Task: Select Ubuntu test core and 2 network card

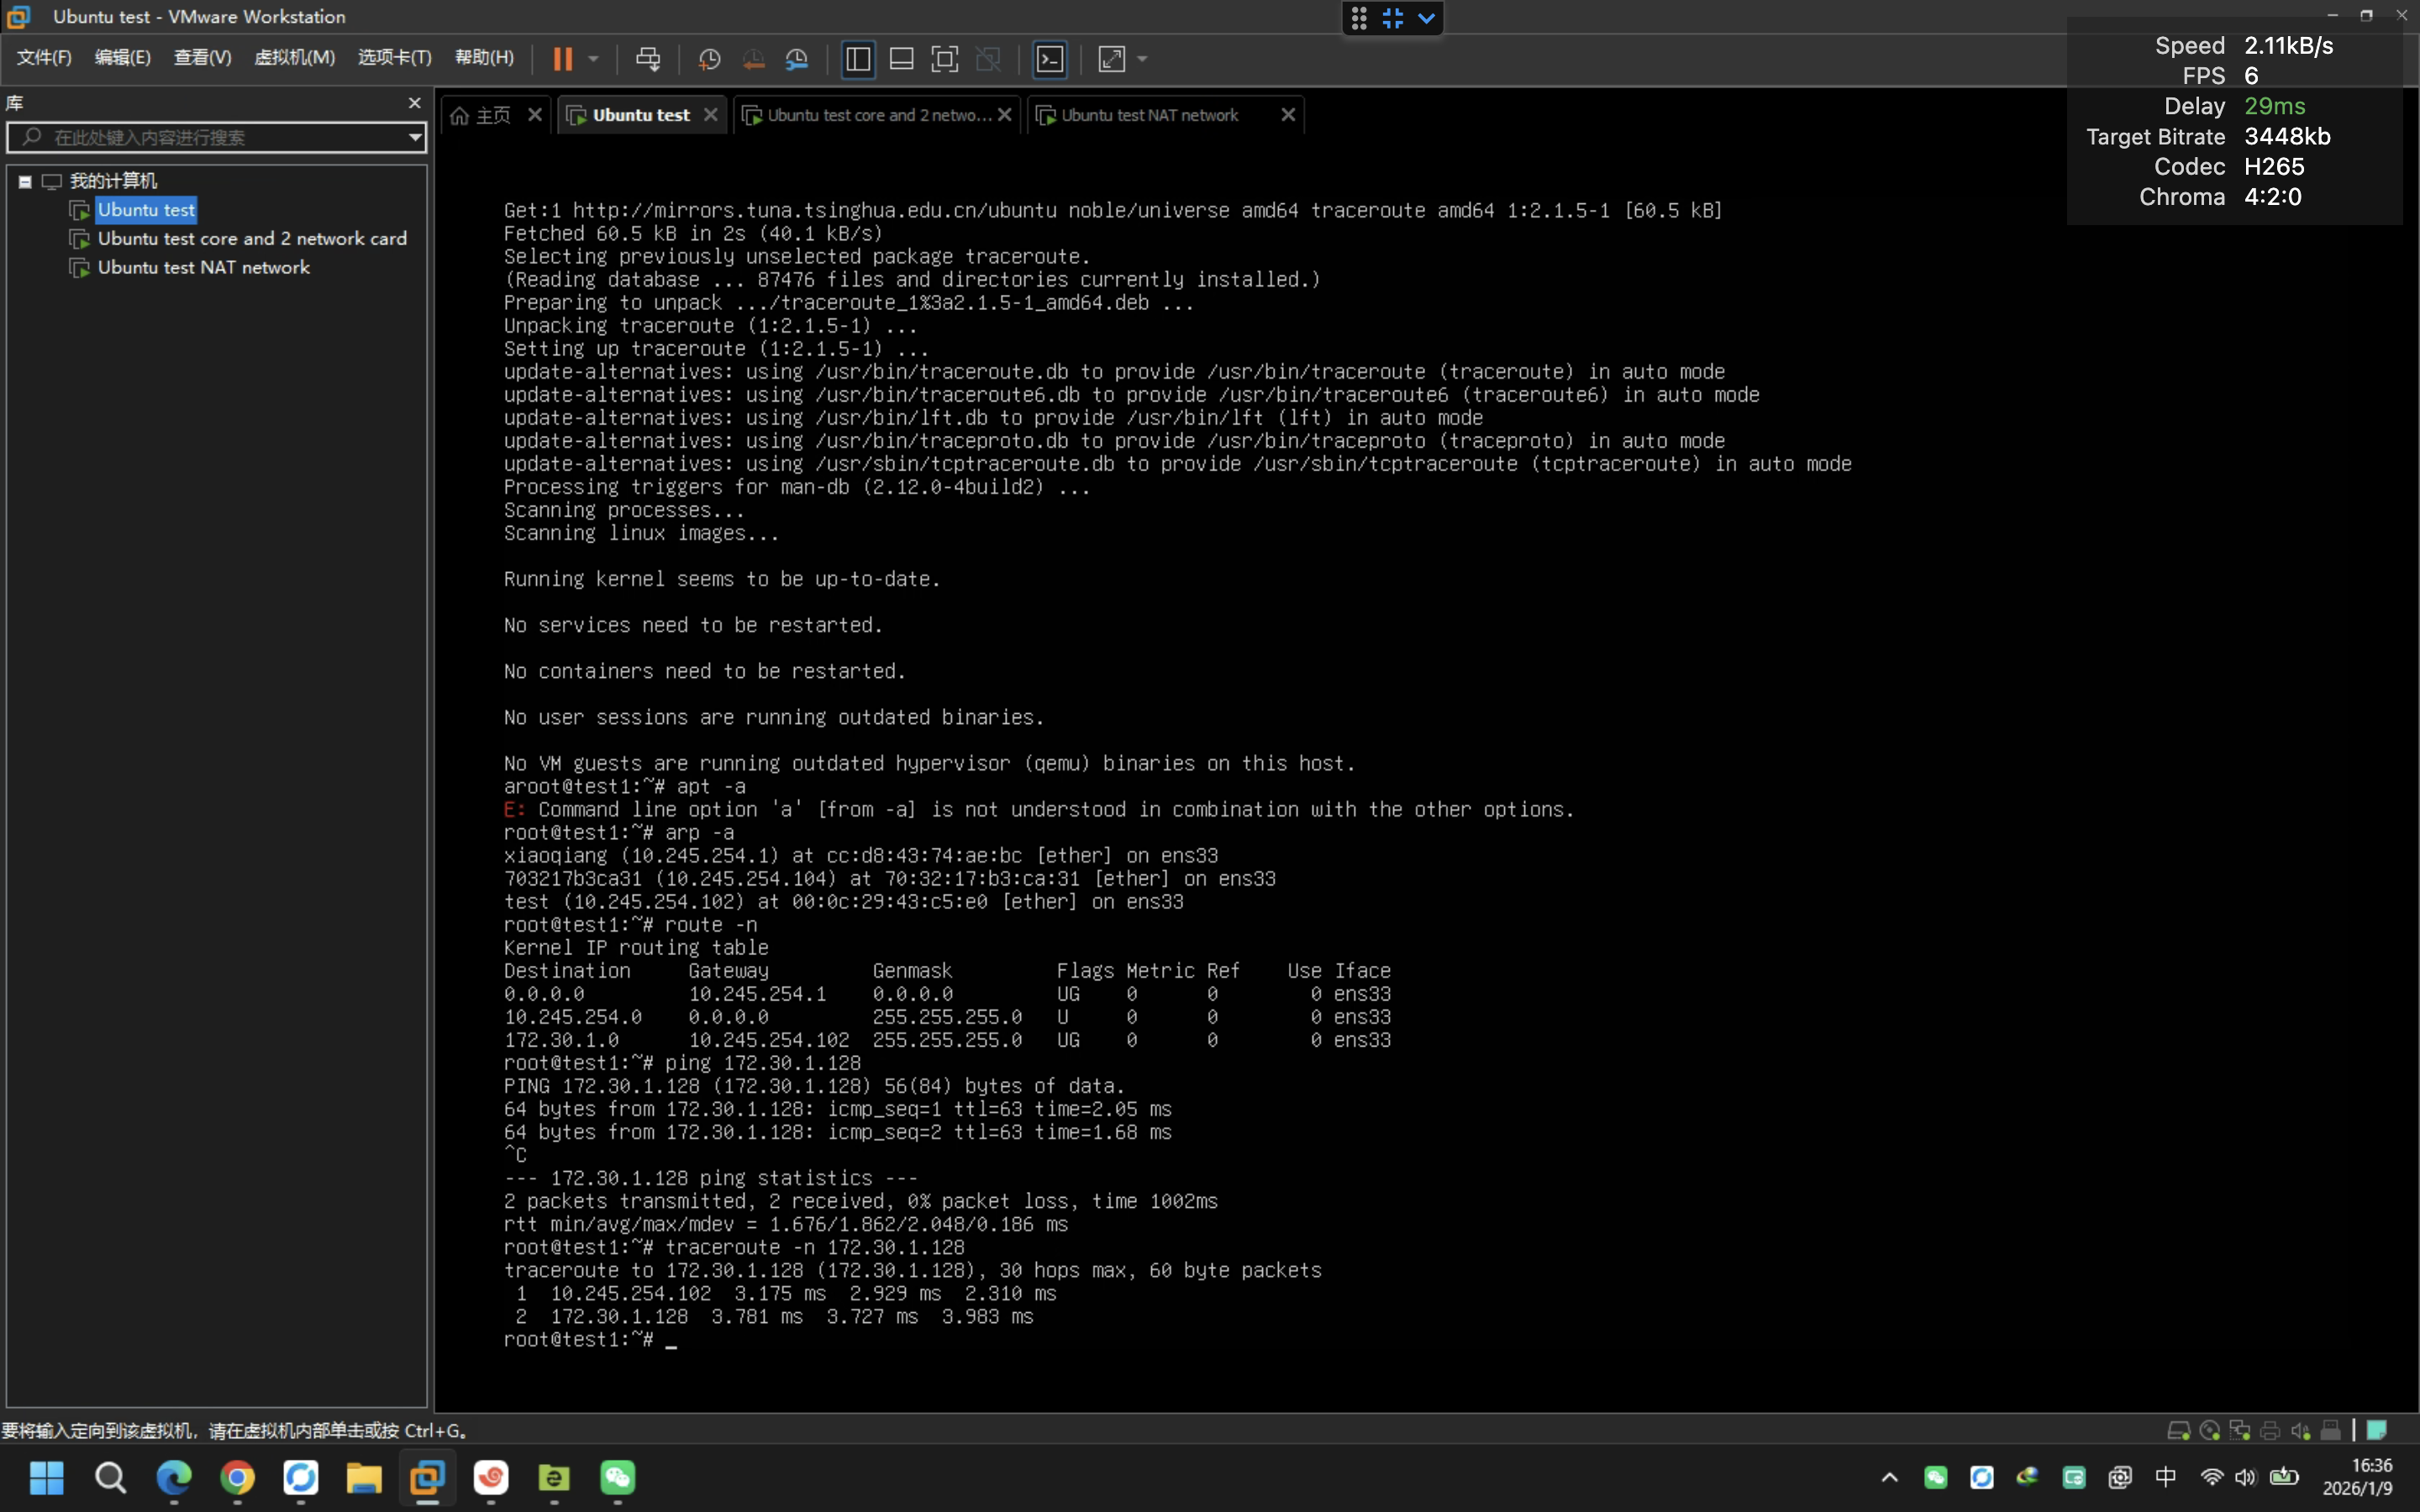Action: (252, 238)
